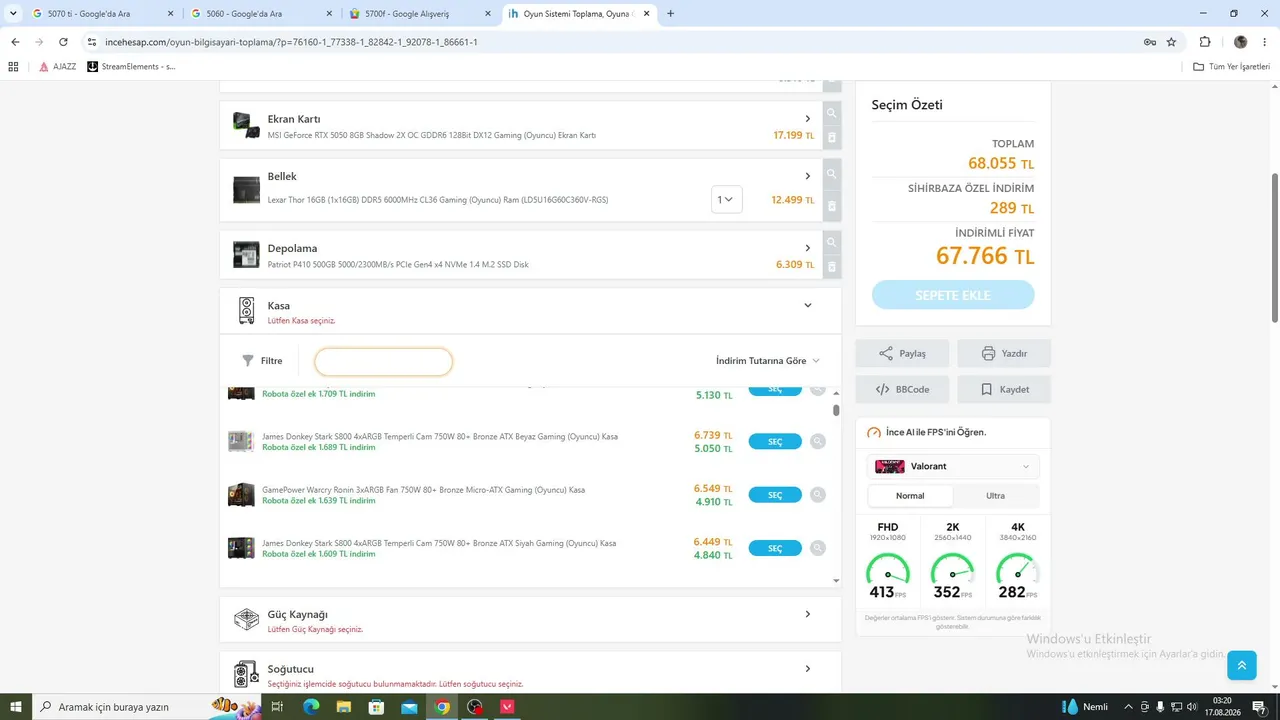Change sorting from İndirim Tutarına Göre
The image size is (1280, 720).
[x=768, y=361]
